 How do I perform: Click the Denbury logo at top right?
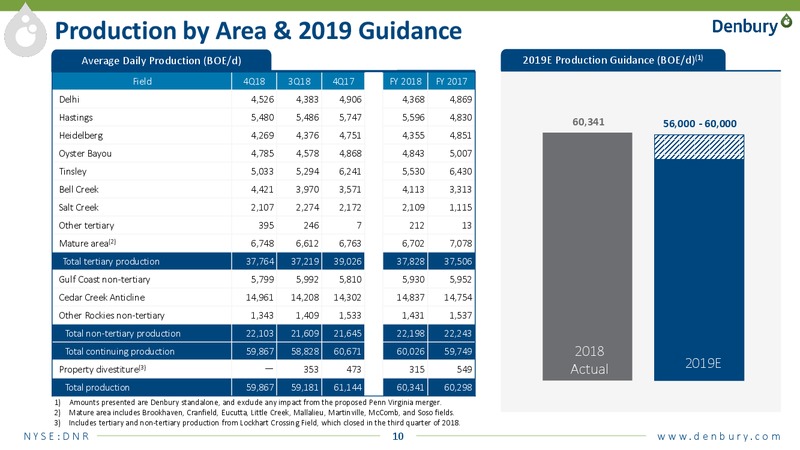[x=752, y=24]
